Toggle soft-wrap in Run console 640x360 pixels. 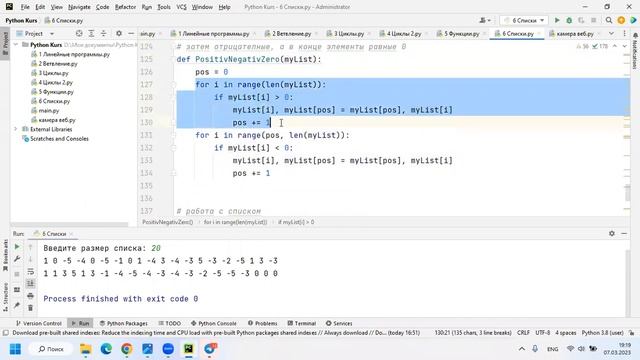coord(31,271)
